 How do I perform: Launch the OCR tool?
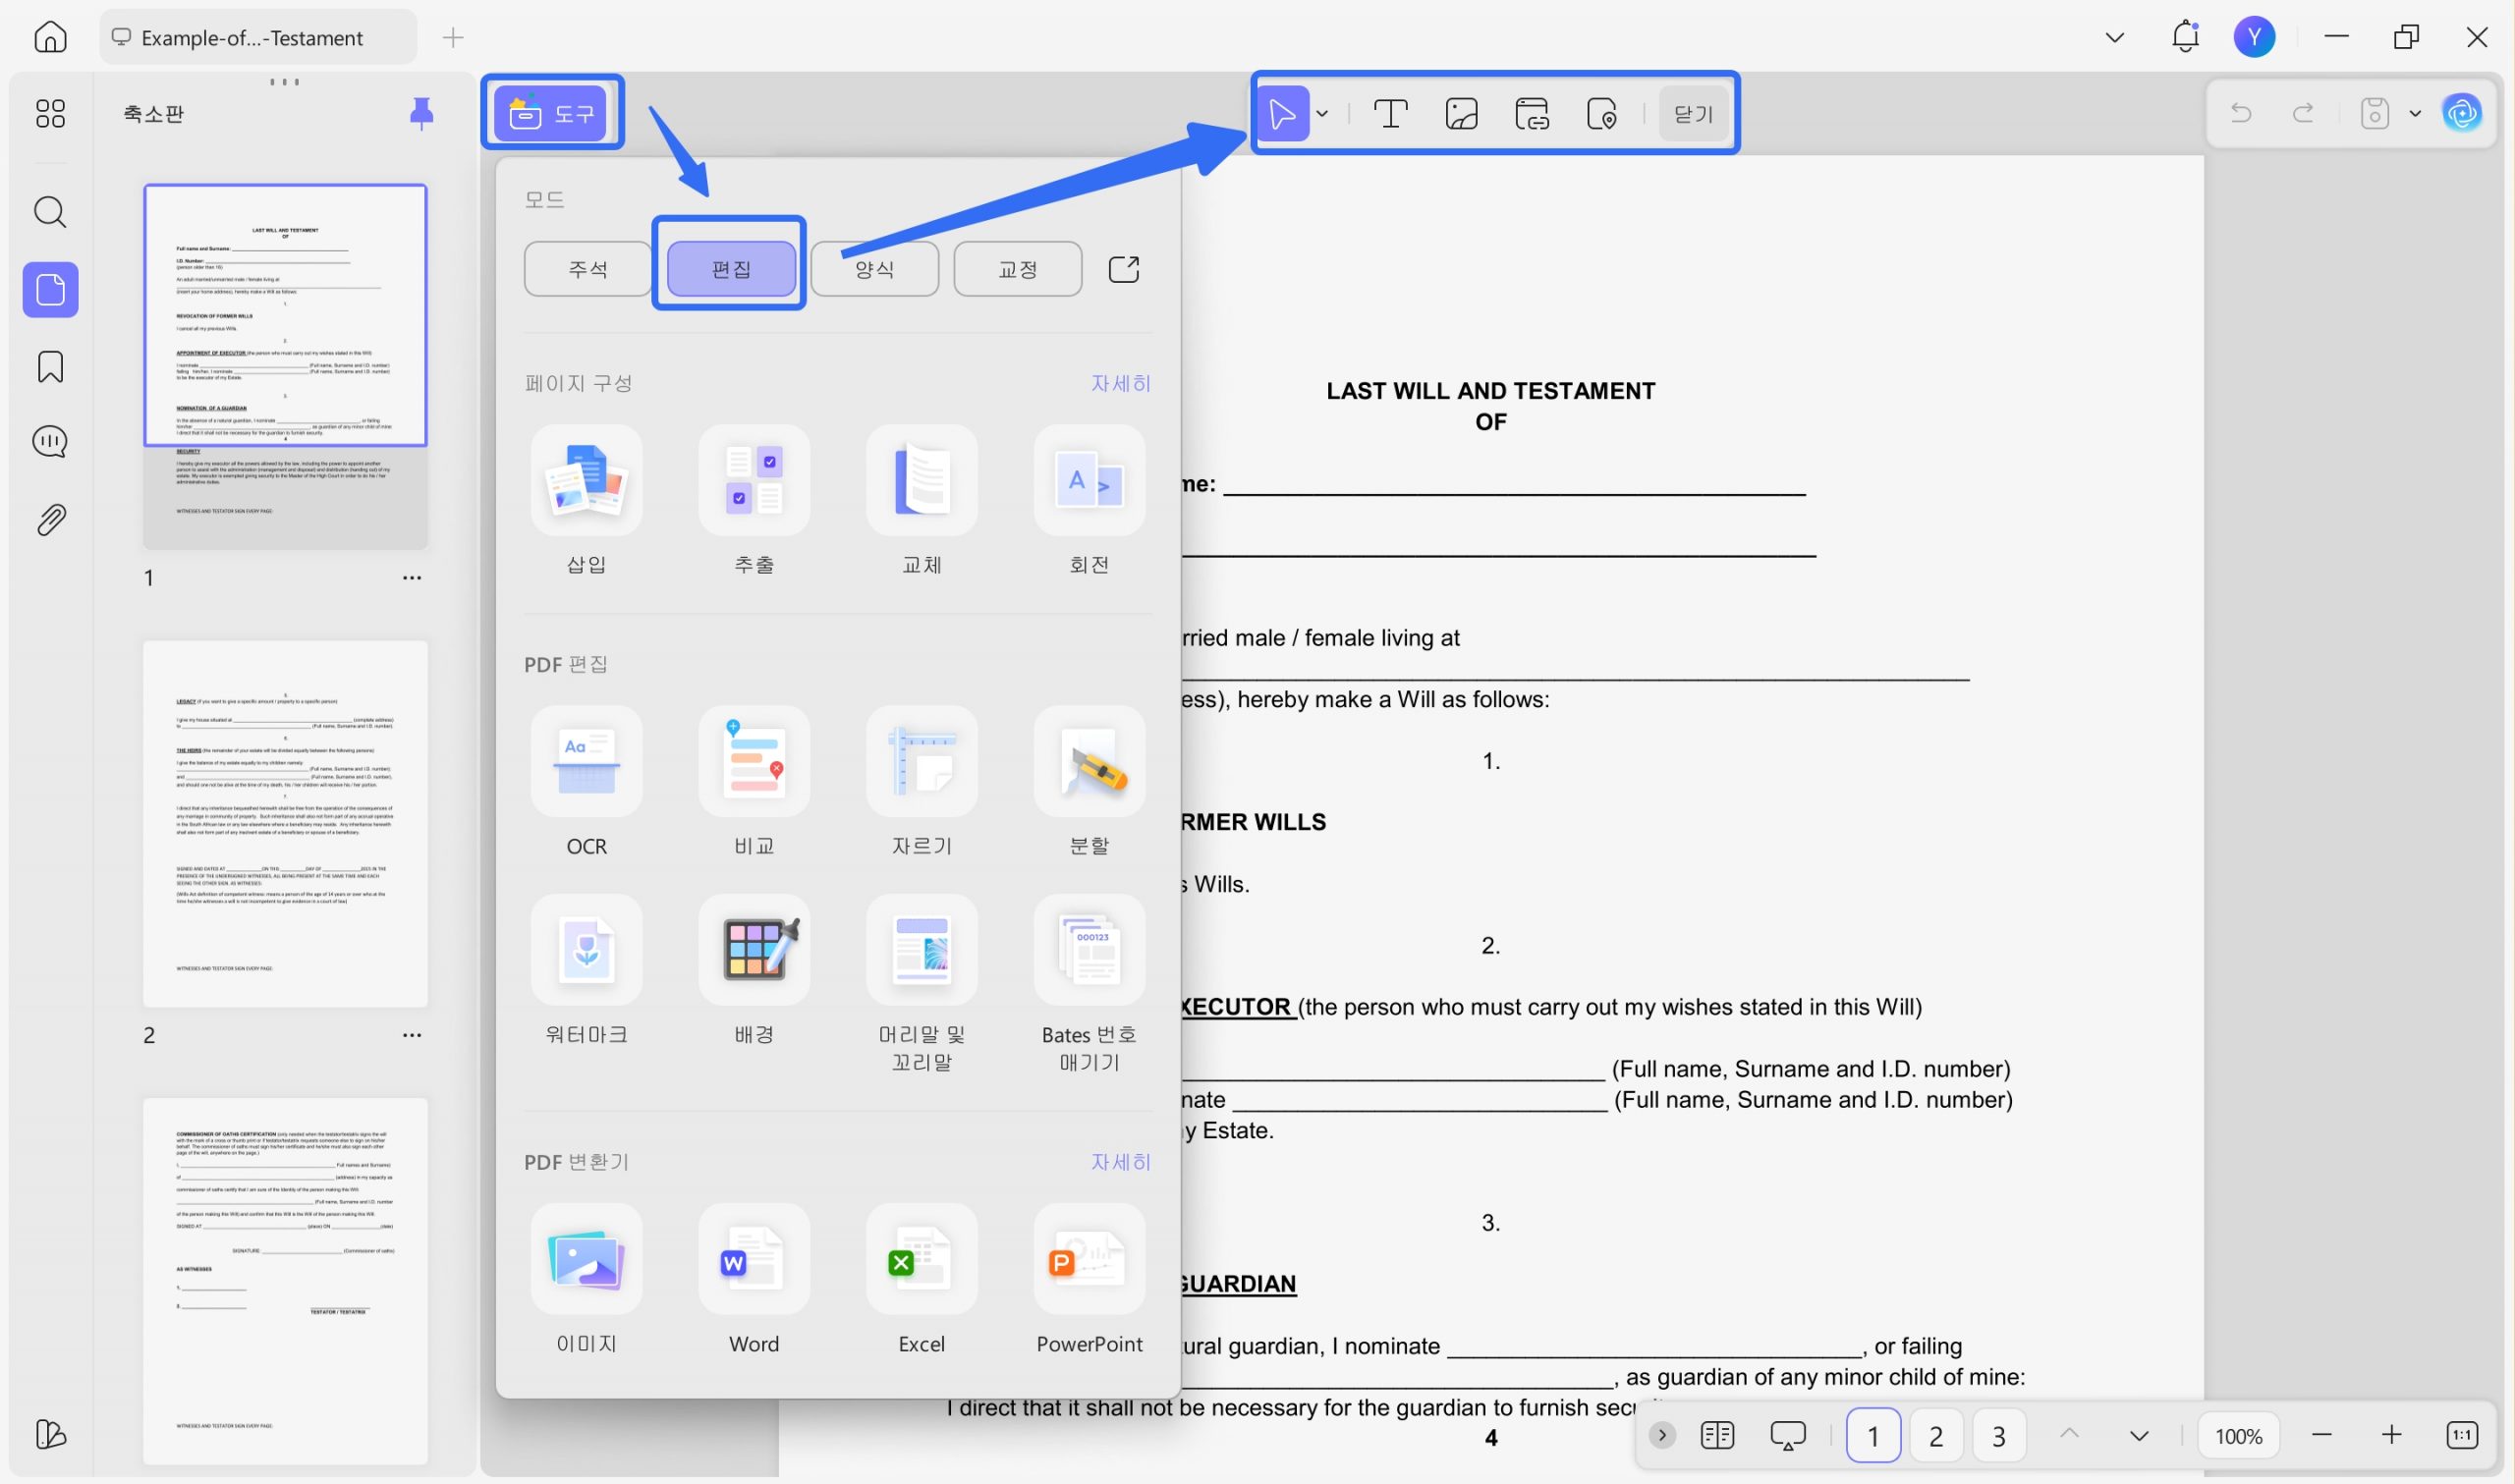point(586,783)
